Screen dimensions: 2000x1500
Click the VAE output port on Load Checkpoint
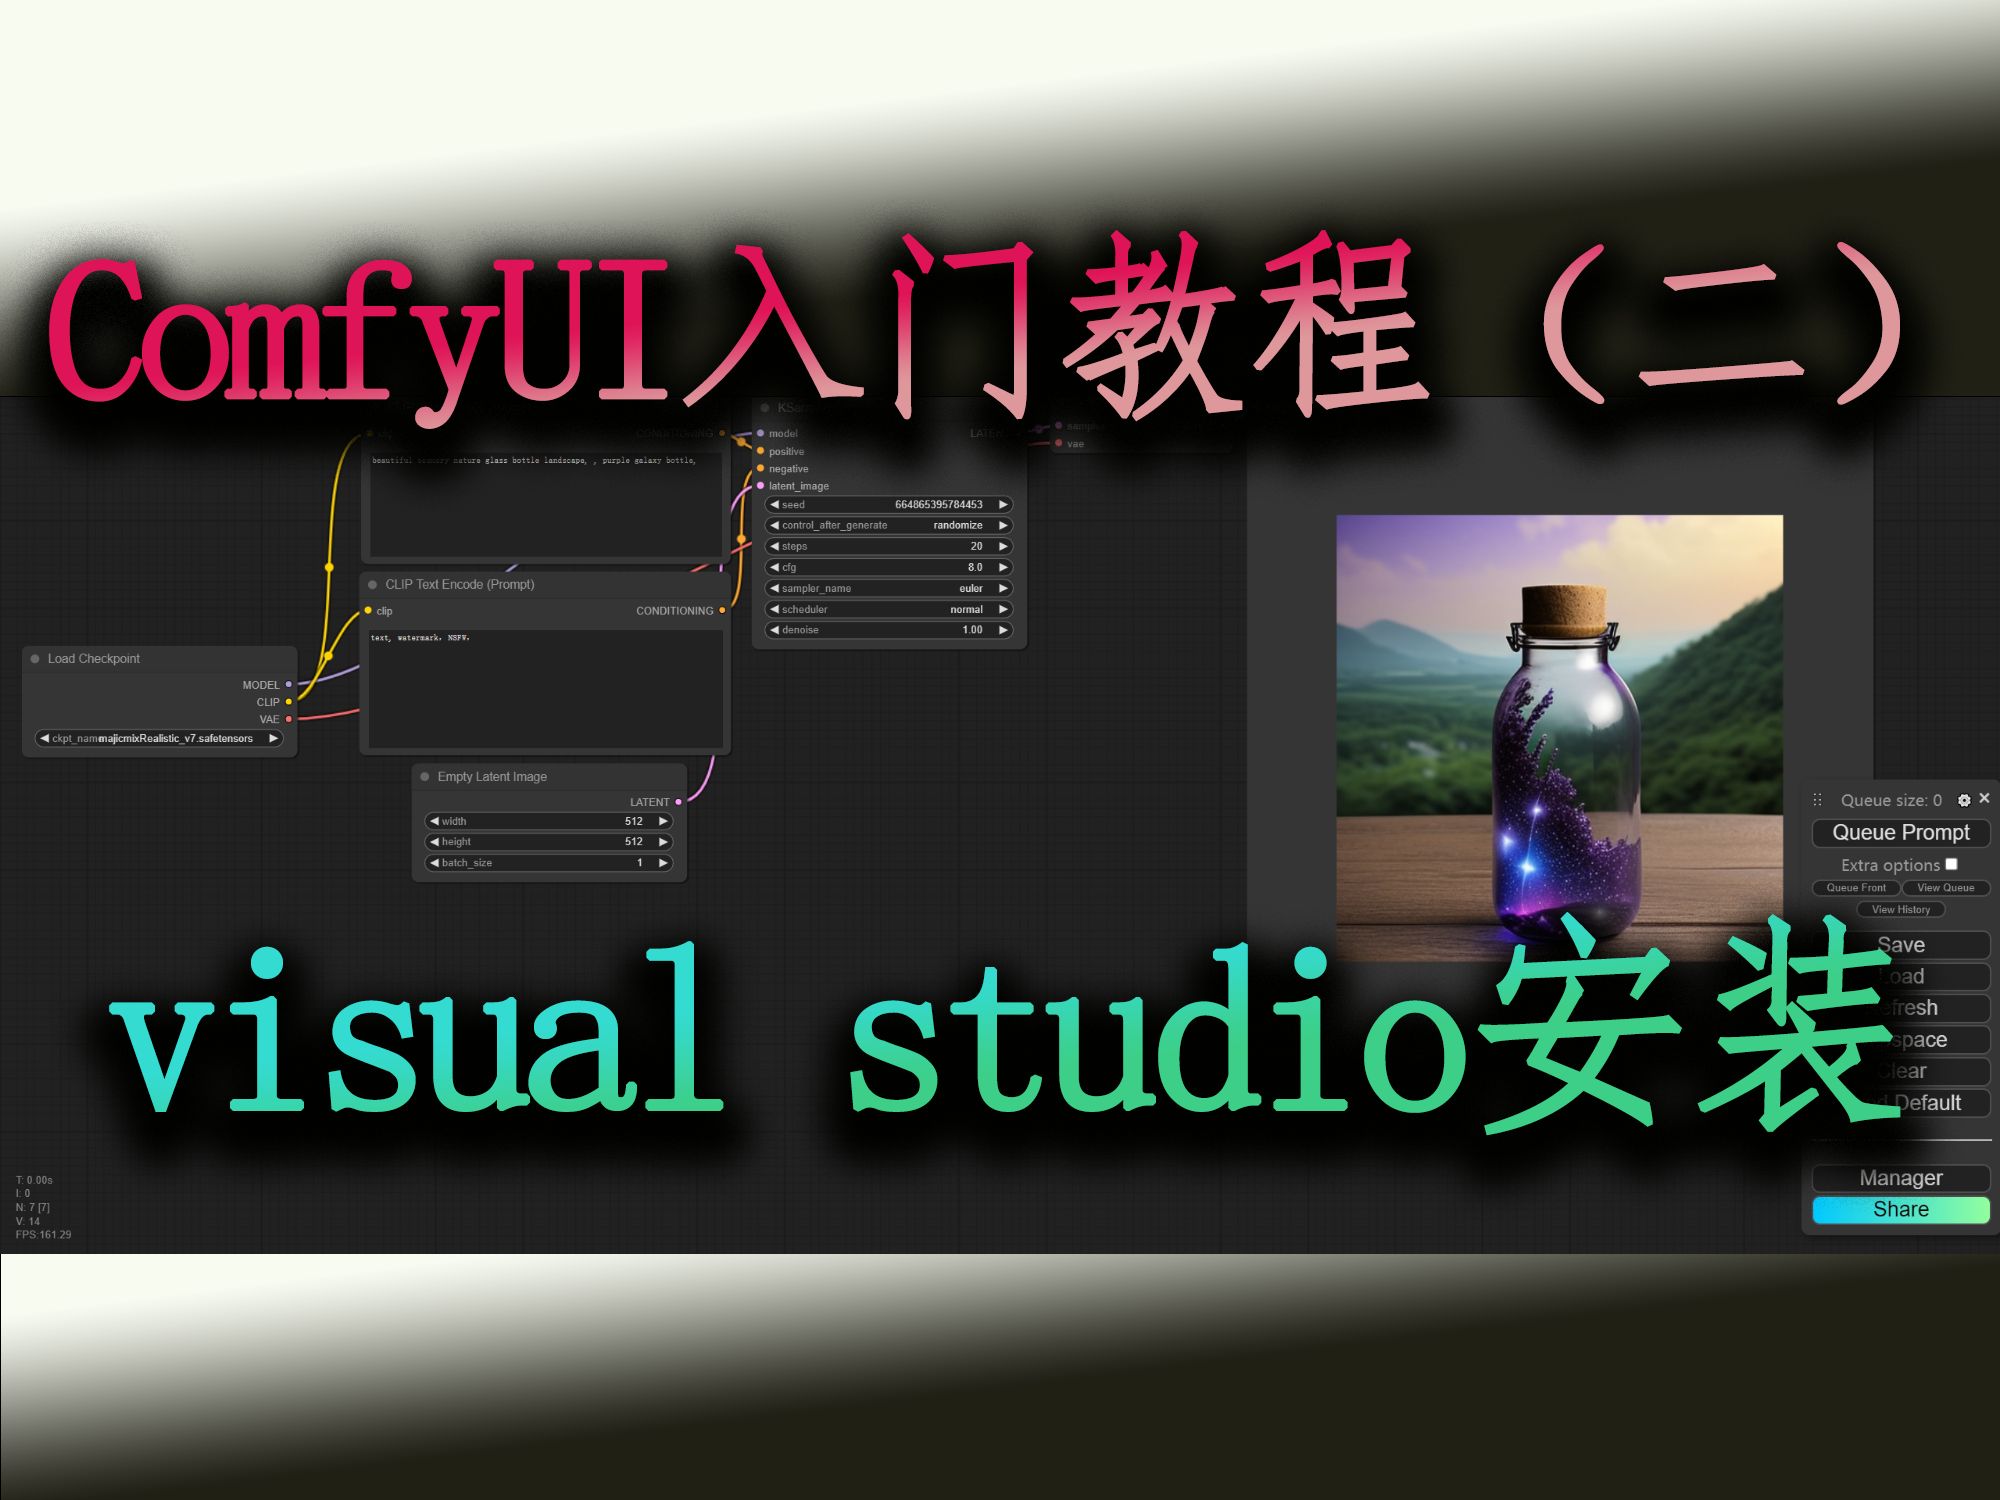point(289,719)
